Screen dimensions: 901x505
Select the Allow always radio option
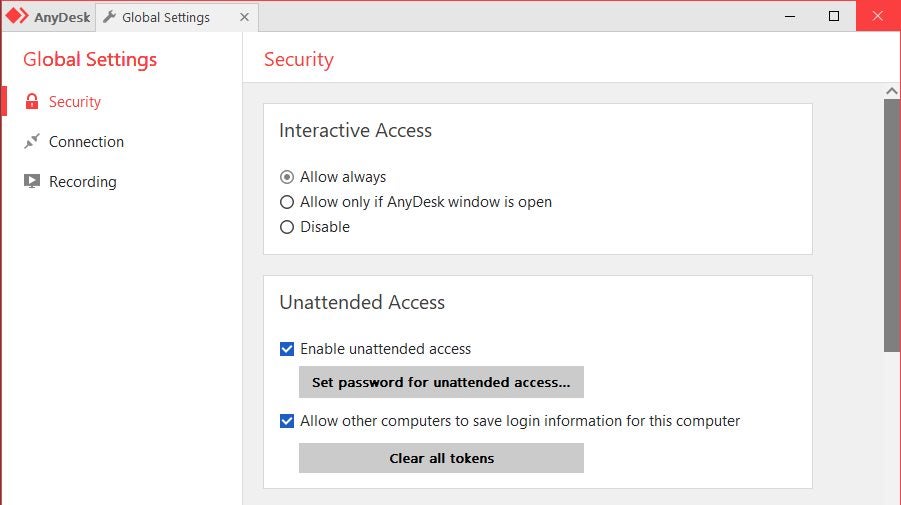point(287,177)
